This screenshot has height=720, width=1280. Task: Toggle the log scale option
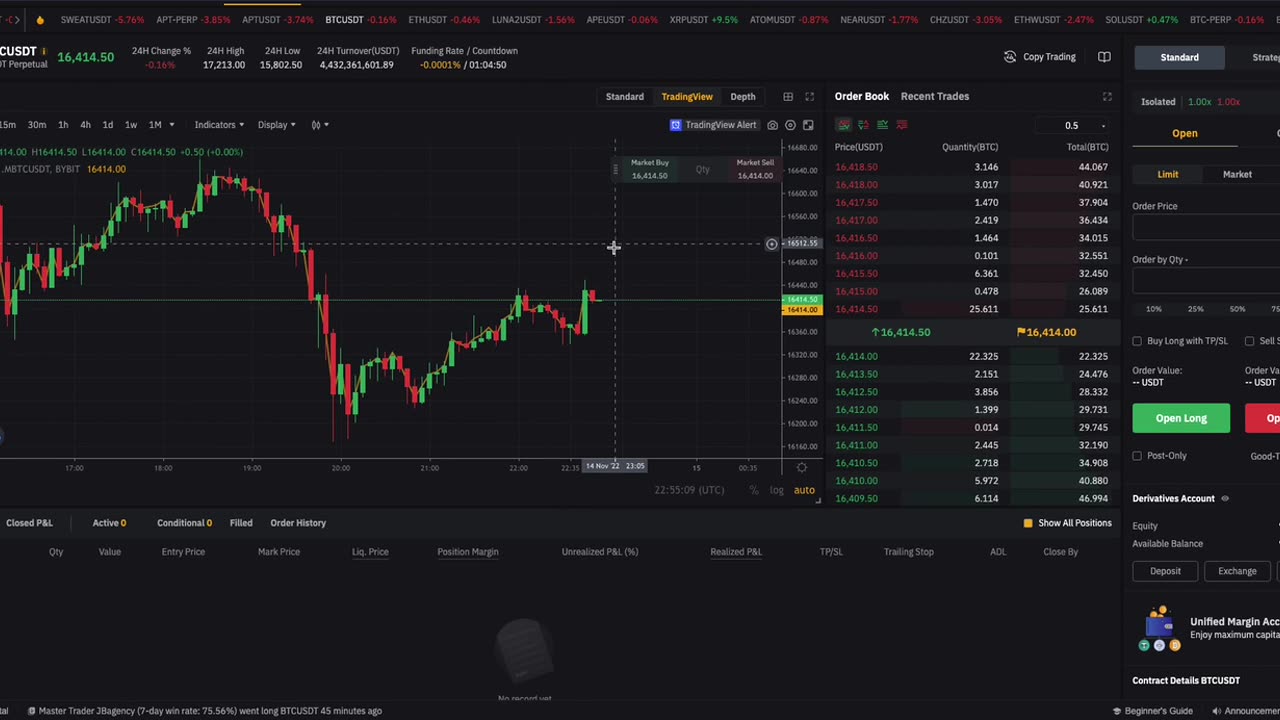tap(776, 490)
